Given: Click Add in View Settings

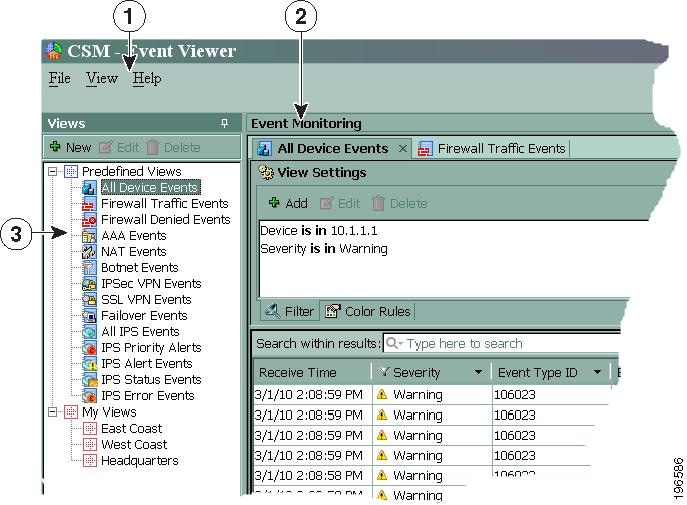Looking at the screenshot, I should tap(288, 203).
